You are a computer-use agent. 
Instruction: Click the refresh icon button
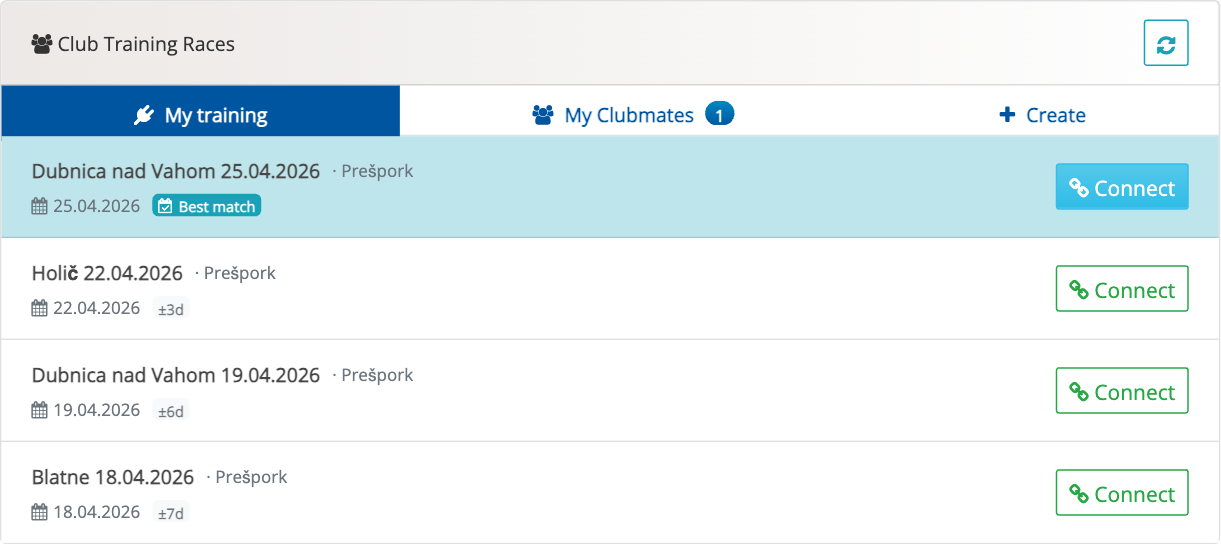[x=1166, y=44]
